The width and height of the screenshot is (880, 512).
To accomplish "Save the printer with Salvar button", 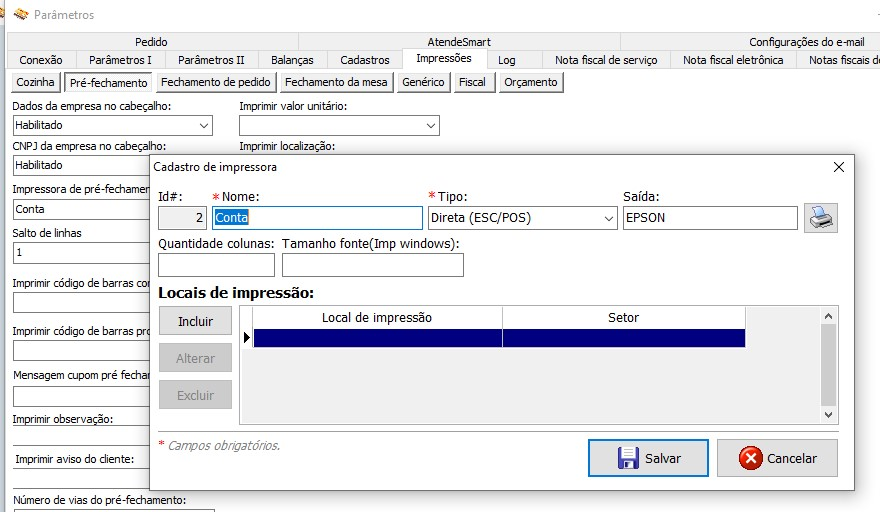I will [648, 458].
